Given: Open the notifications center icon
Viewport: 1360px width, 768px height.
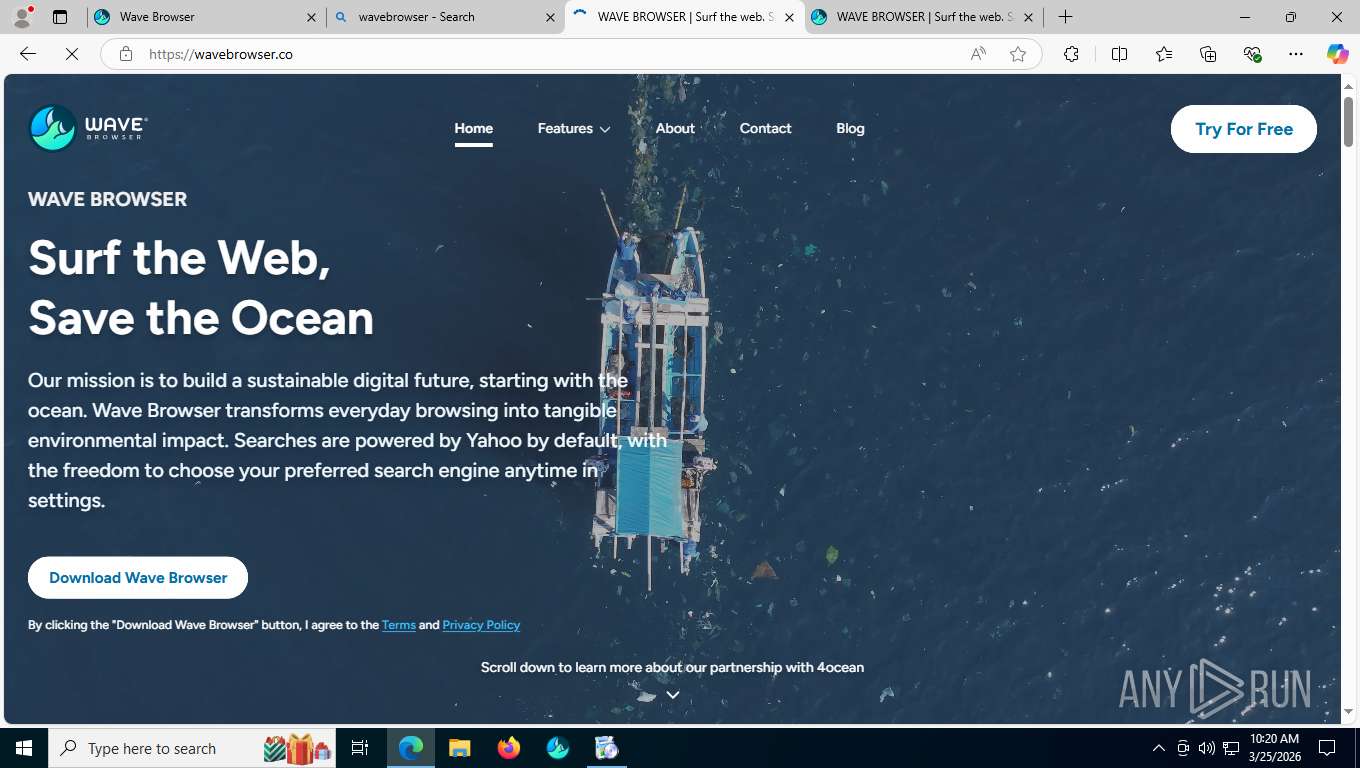Looking at the screenshot, I should pyautogui.click(x=1327, y=748).
